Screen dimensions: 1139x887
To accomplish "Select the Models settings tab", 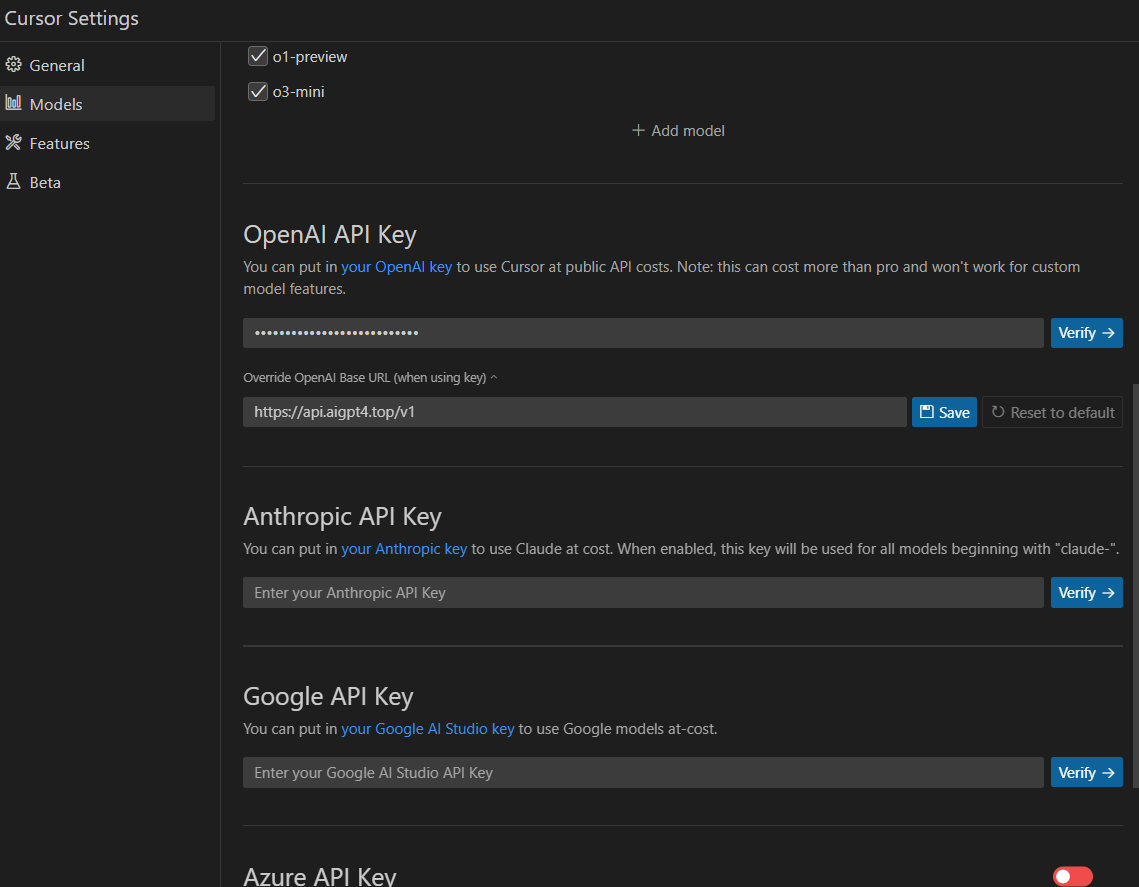I will pyautogui.click(x=108, y=104).
